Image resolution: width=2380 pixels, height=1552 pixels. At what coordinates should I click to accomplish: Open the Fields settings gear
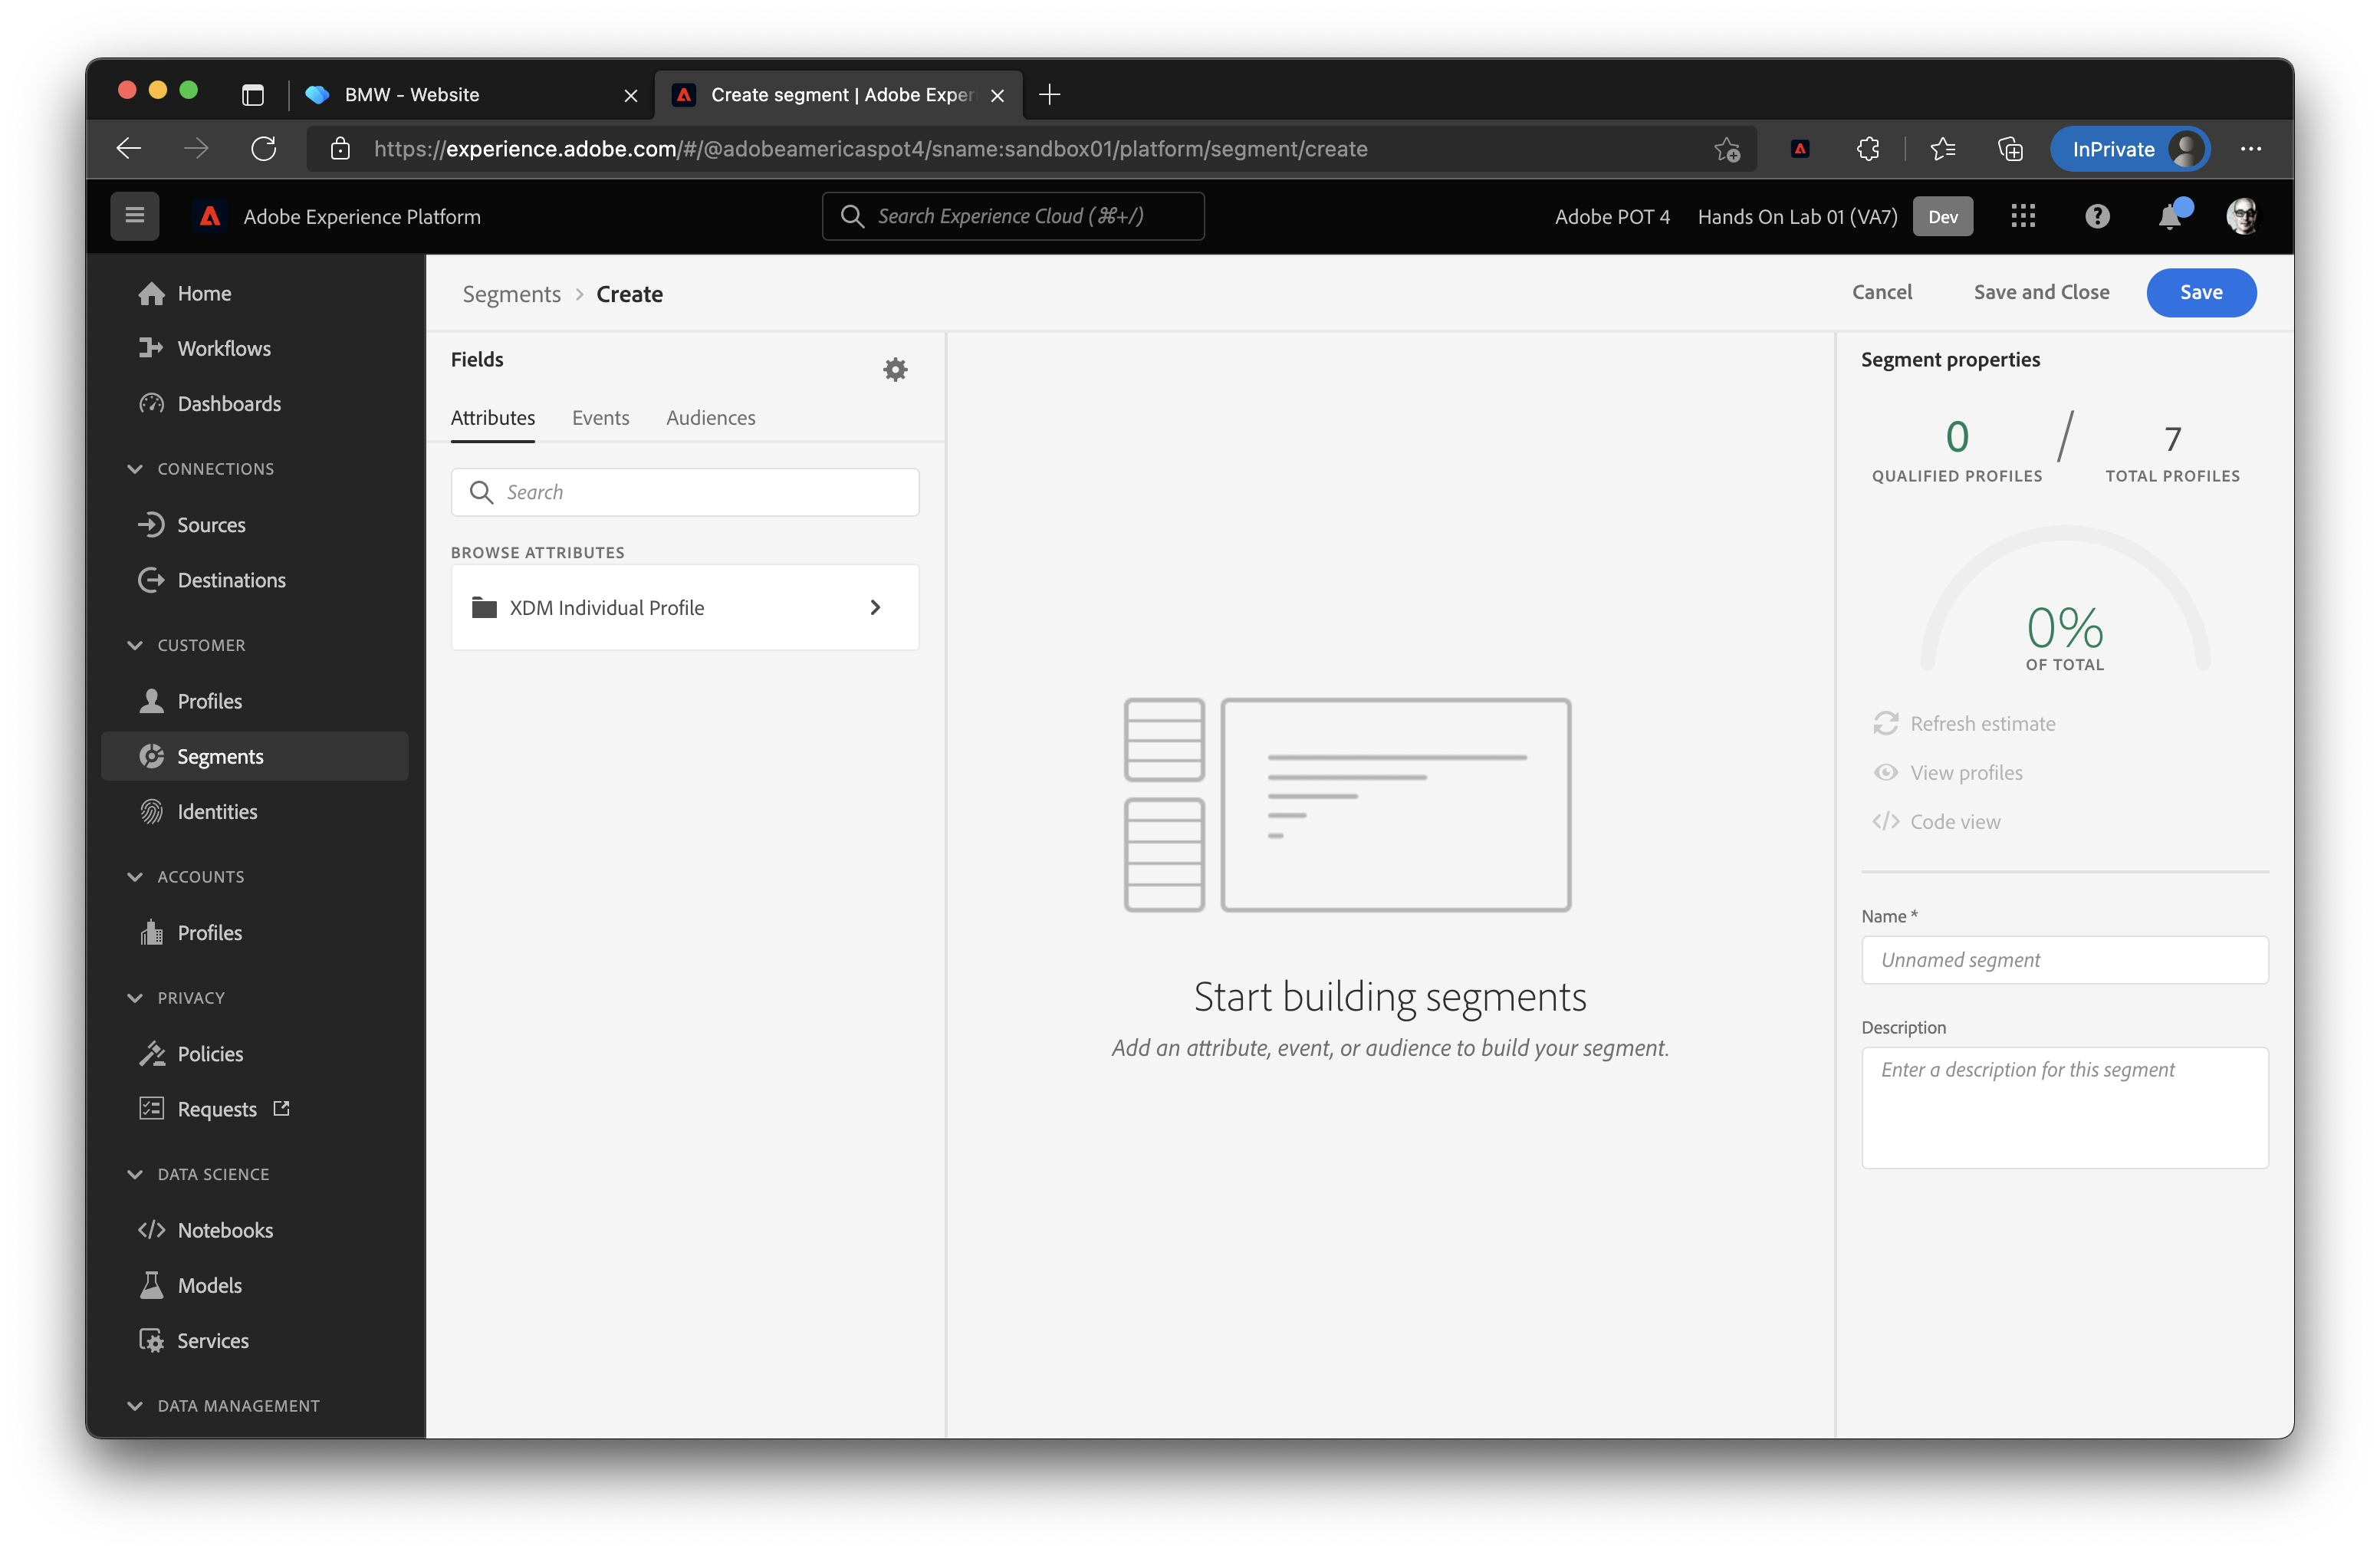895,370
